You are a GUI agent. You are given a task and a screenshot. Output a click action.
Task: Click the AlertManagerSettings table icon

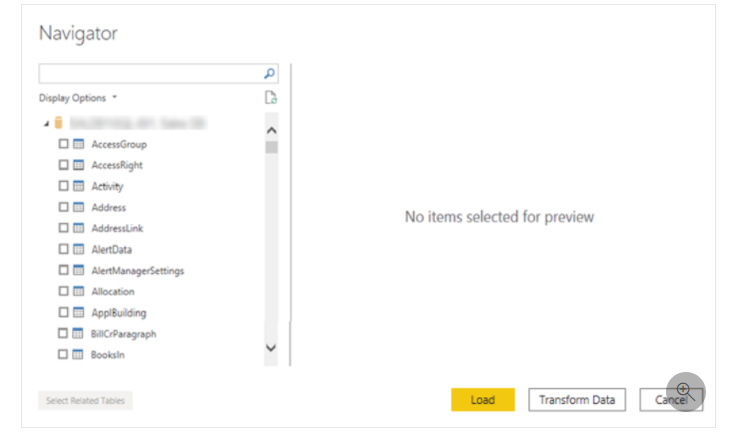pos(79,270)
